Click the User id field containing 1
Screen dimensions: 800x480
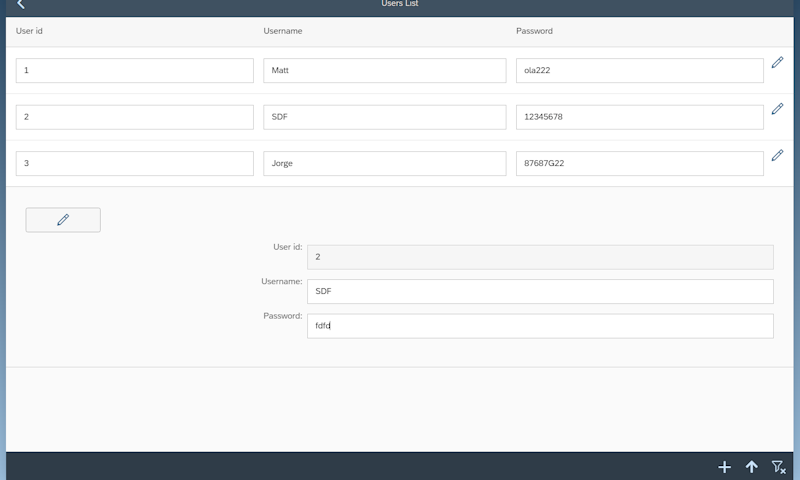point(135,71)
